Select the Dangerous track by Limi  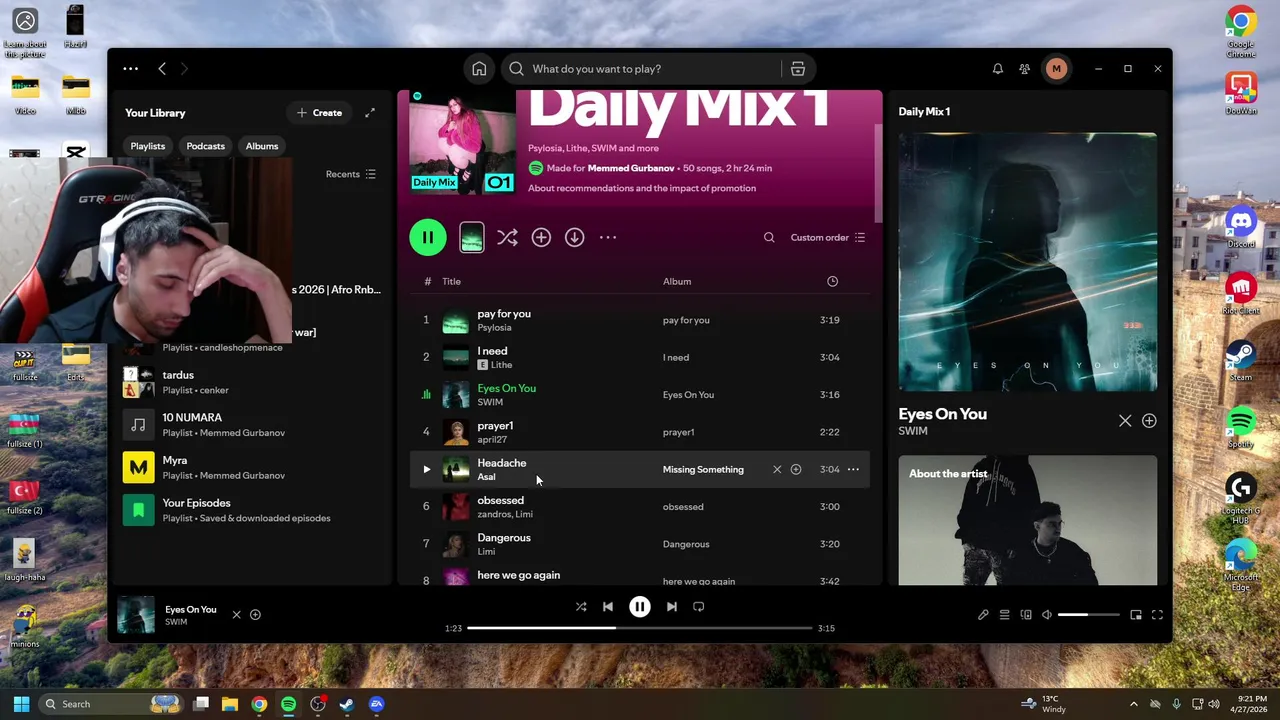[x=640, y=544]
